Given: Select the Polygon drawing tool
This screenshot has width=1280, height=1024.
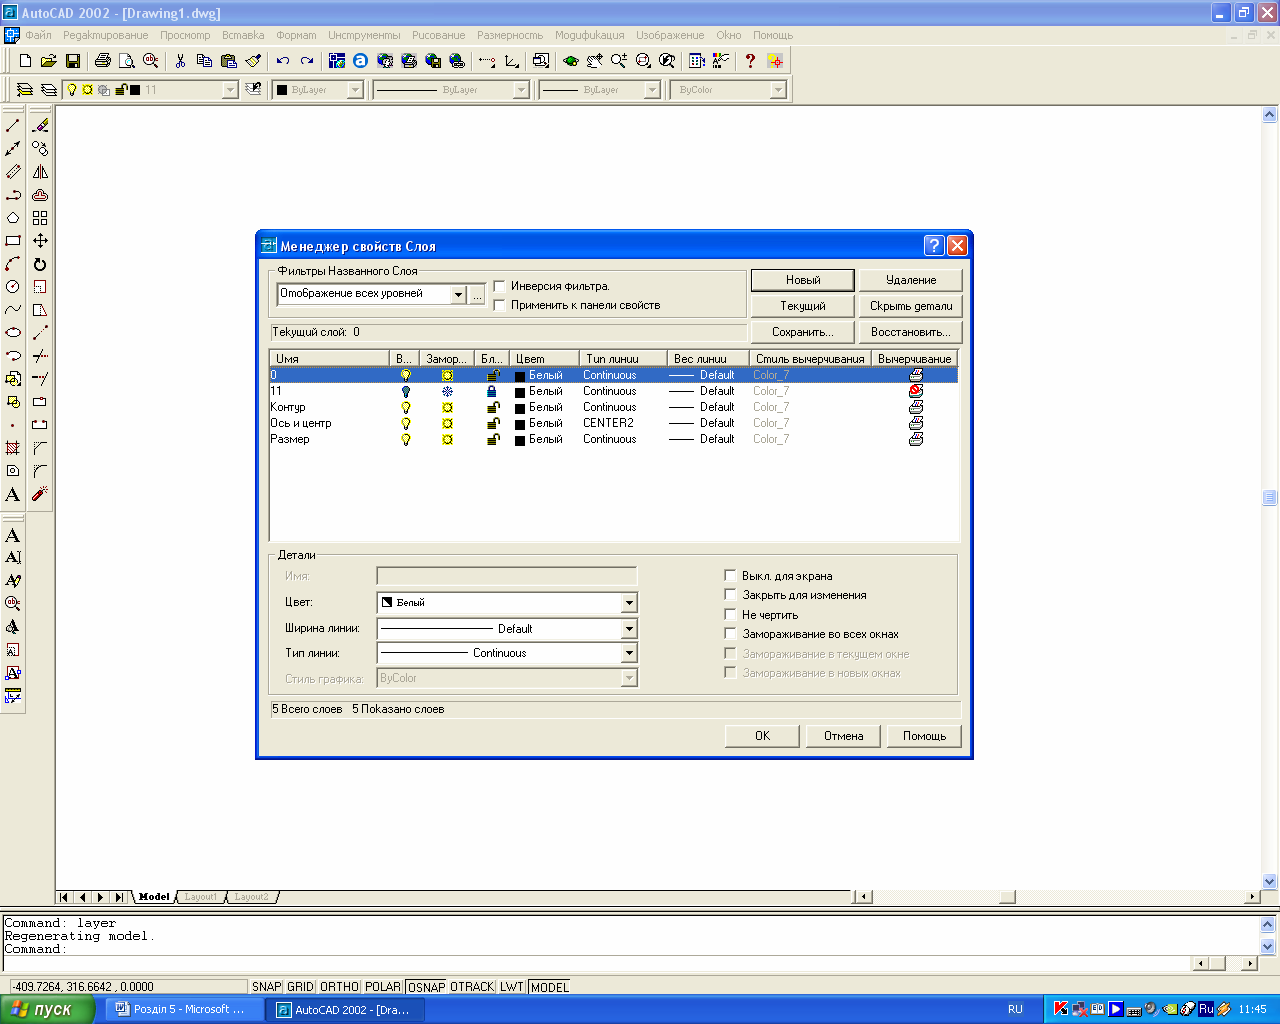Looking at the screenshot, I should 13,218.
